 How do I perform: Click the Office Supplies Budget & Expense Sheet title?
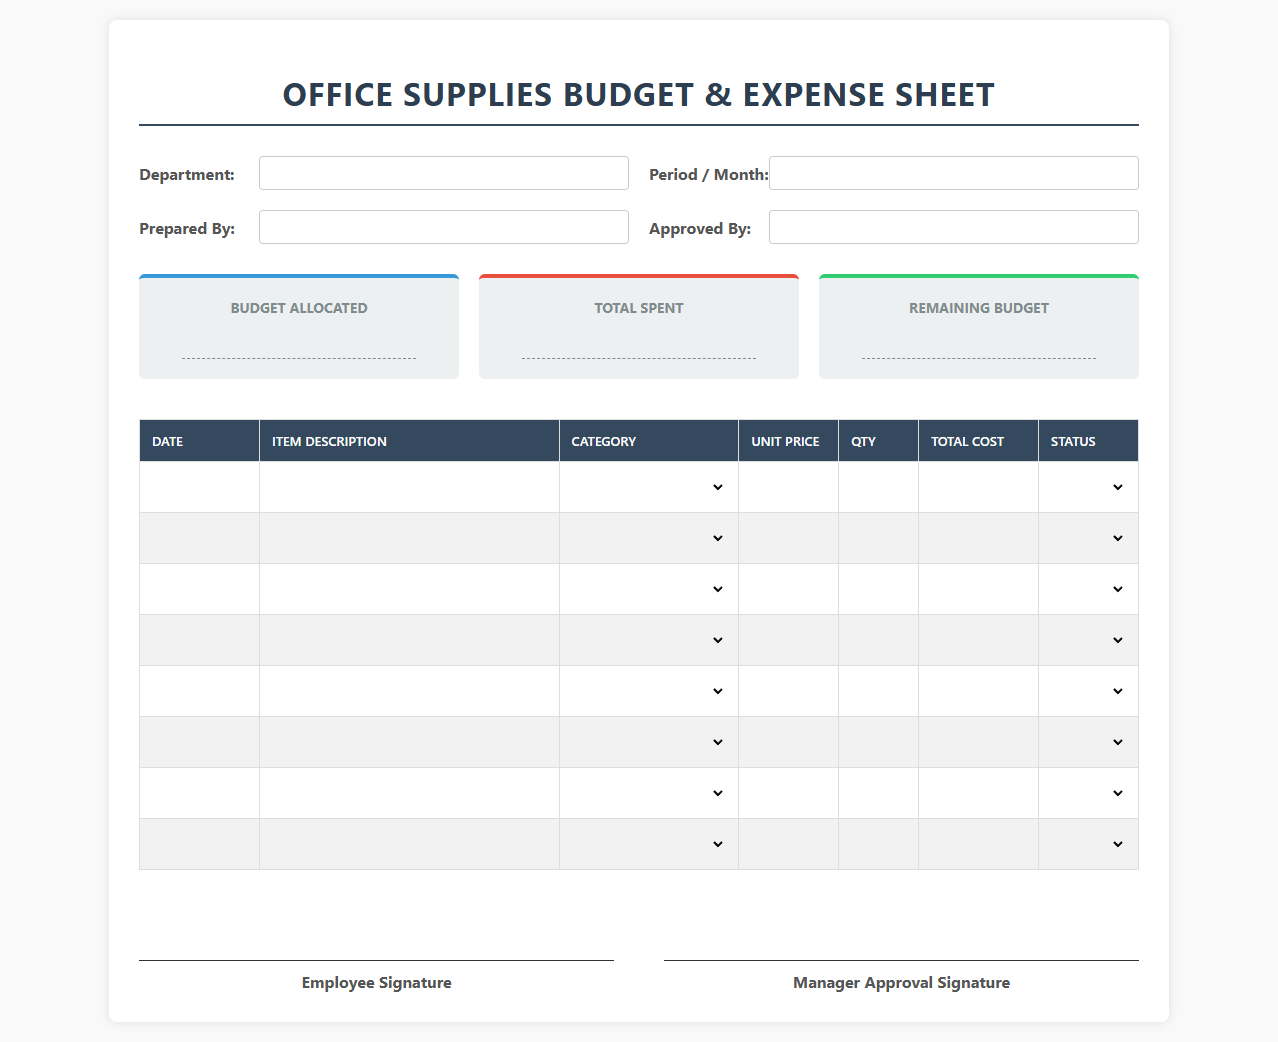[x=639, y=94]
